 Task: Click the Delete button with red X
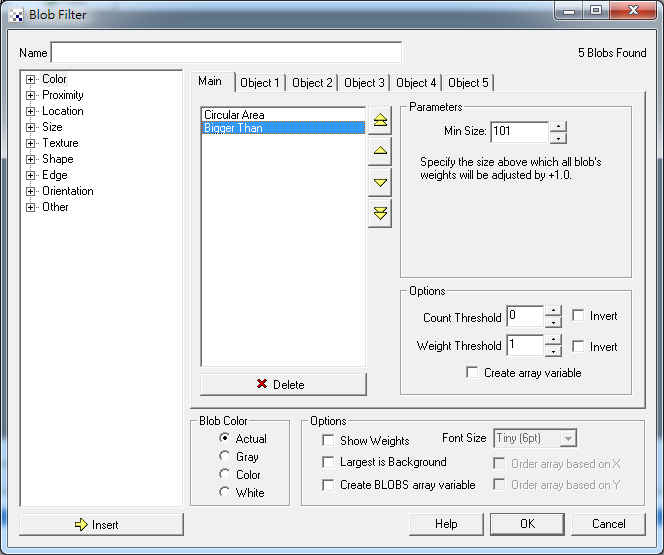(x=283, y=384)
